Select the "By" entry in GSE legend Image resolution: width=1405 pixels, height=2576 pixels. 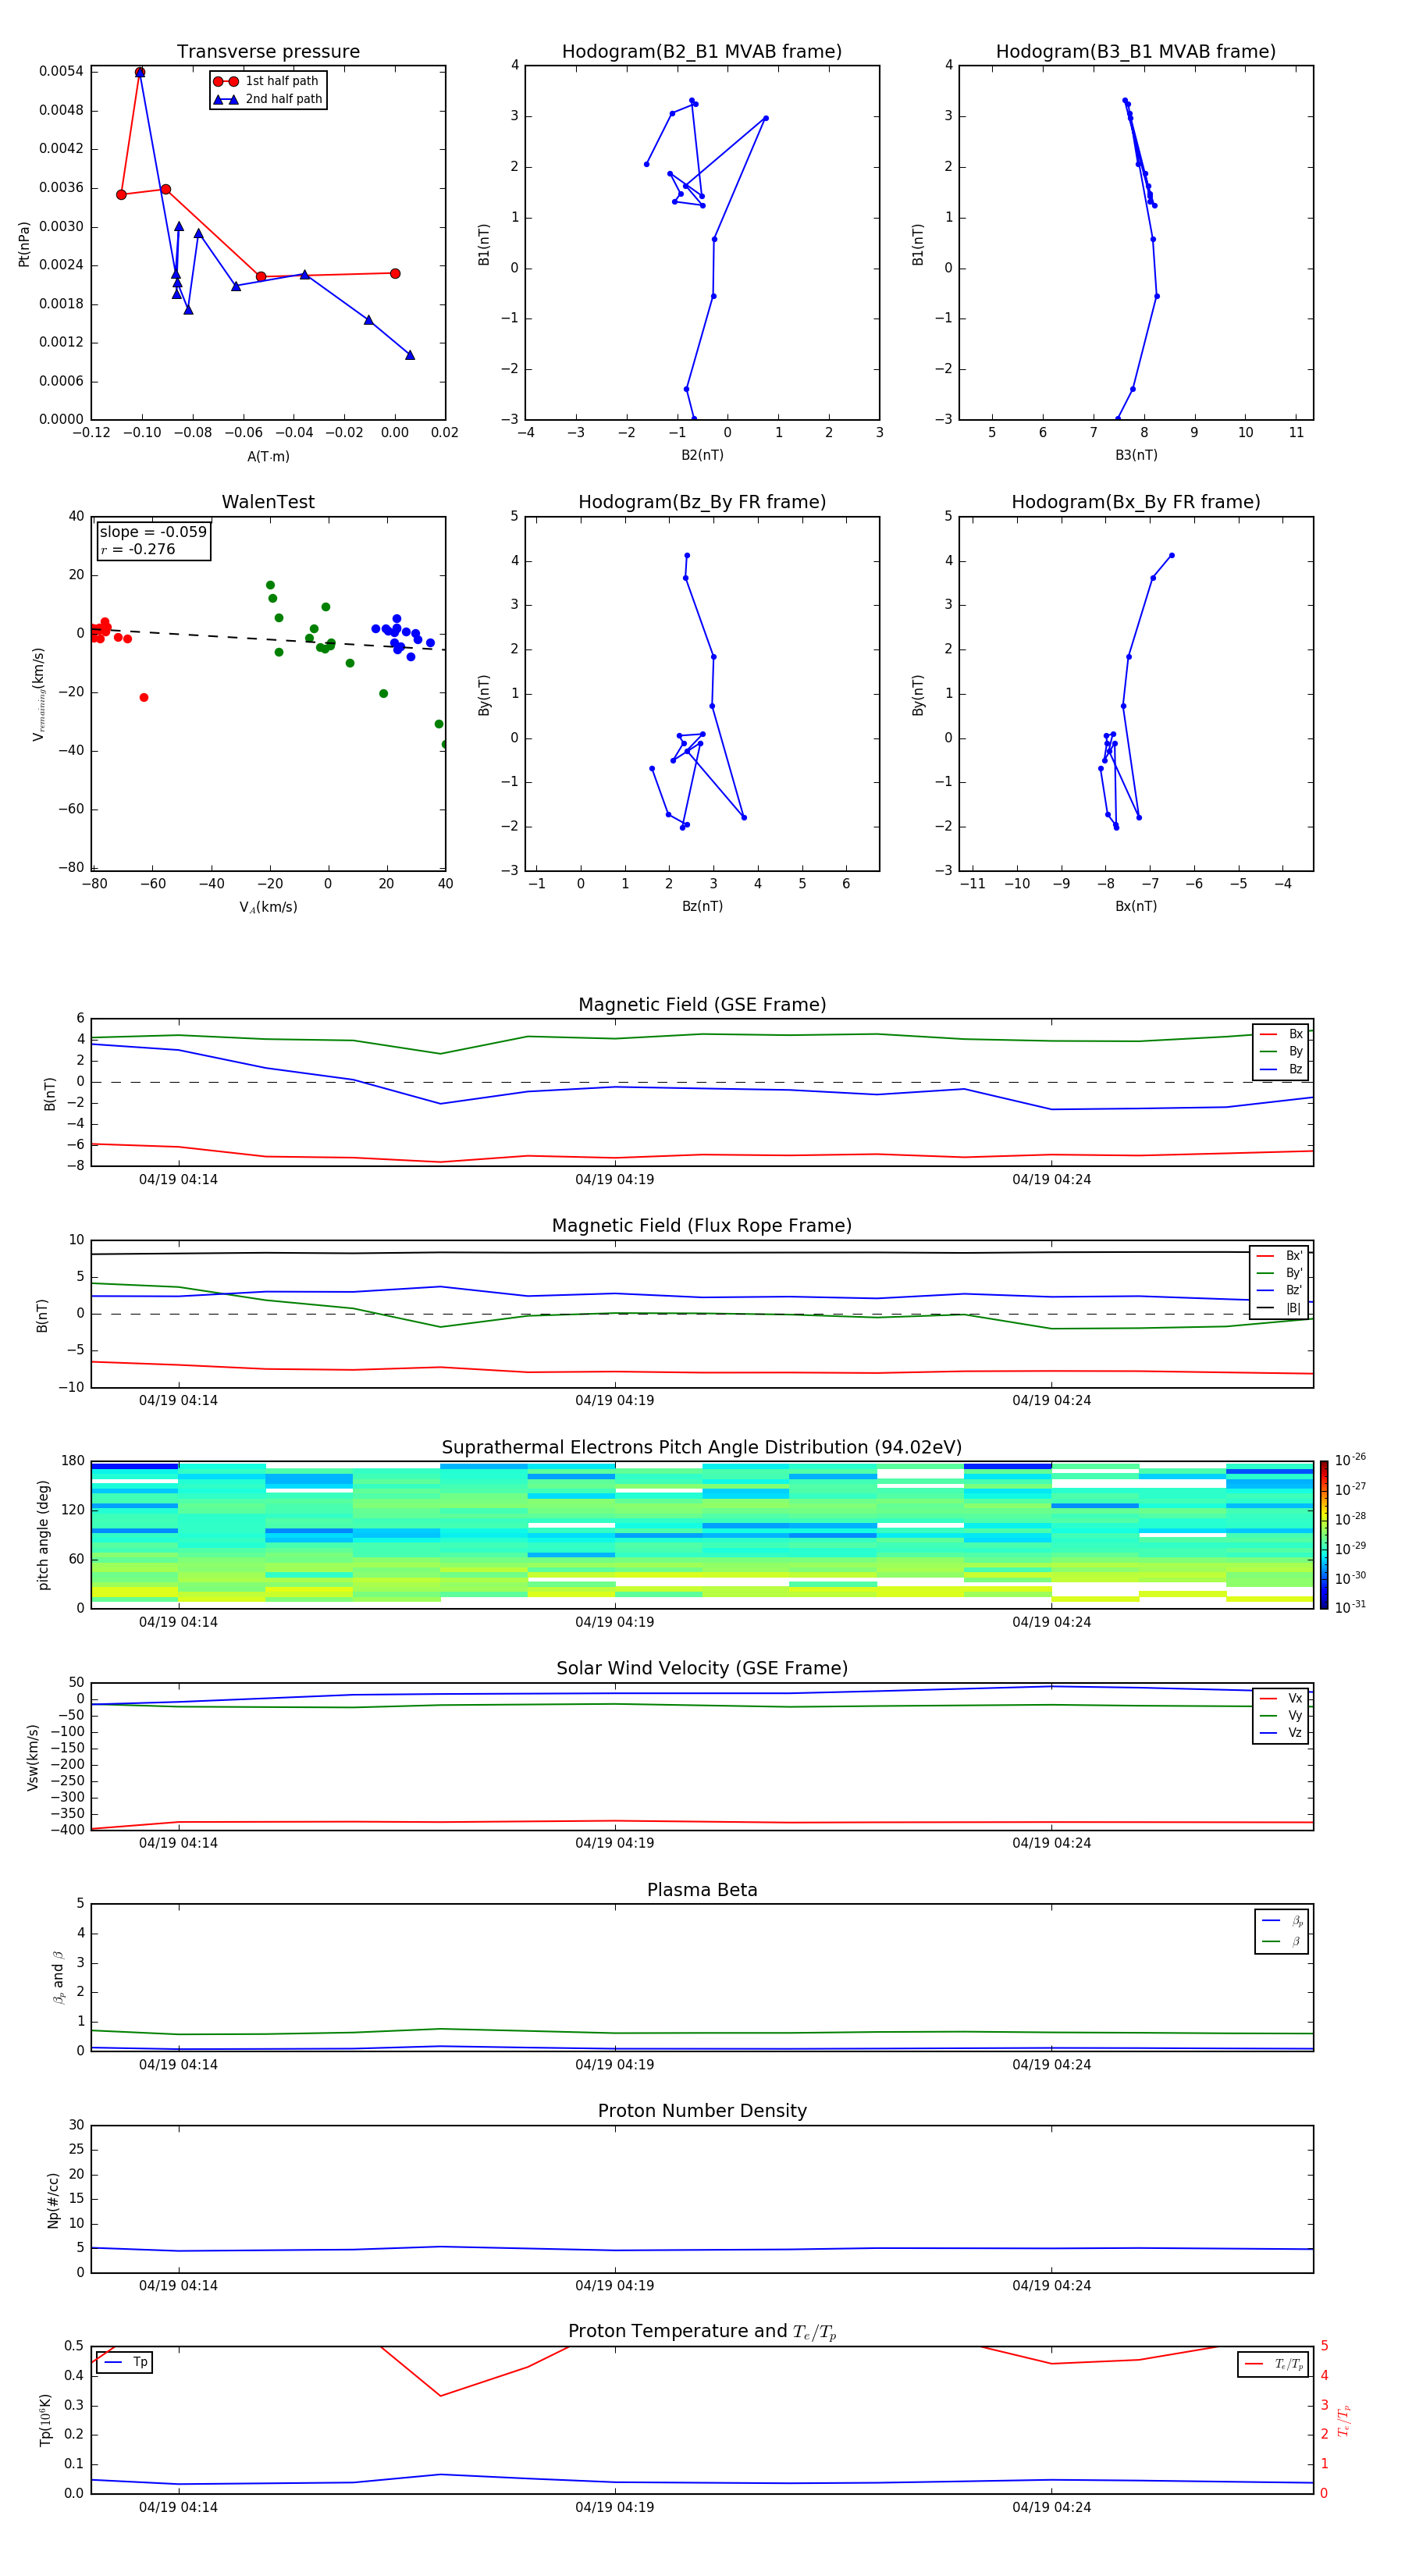click(x=1281, y=1052)
